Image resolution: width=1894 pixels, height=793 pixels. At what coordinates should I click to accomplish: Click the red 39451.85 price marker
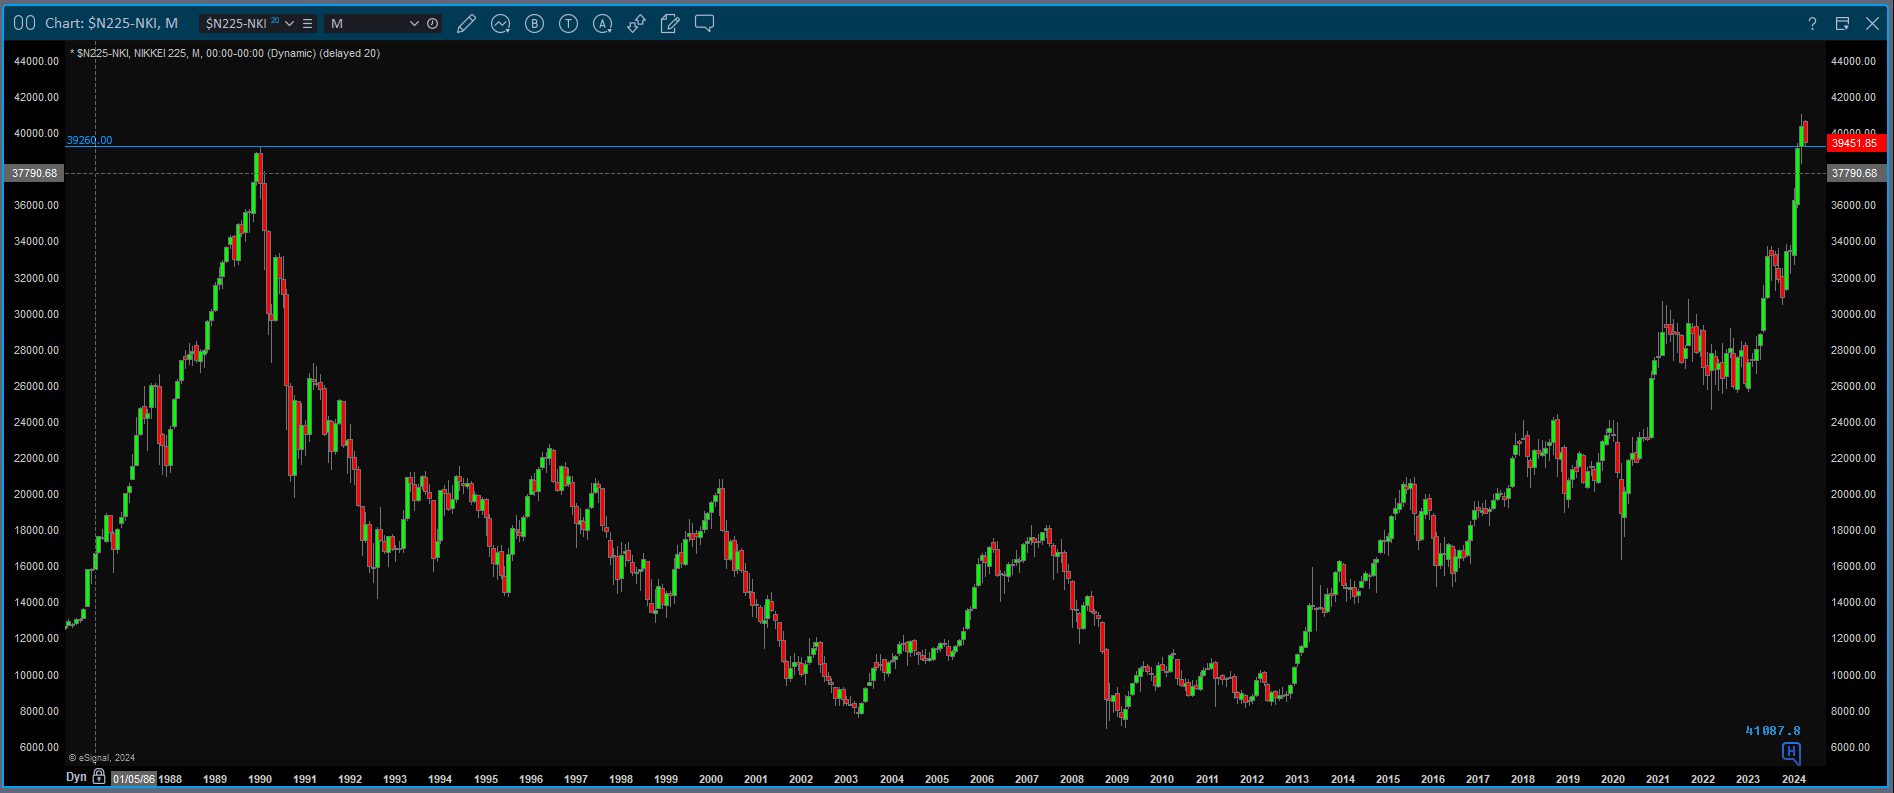(x=1856, y=143)
